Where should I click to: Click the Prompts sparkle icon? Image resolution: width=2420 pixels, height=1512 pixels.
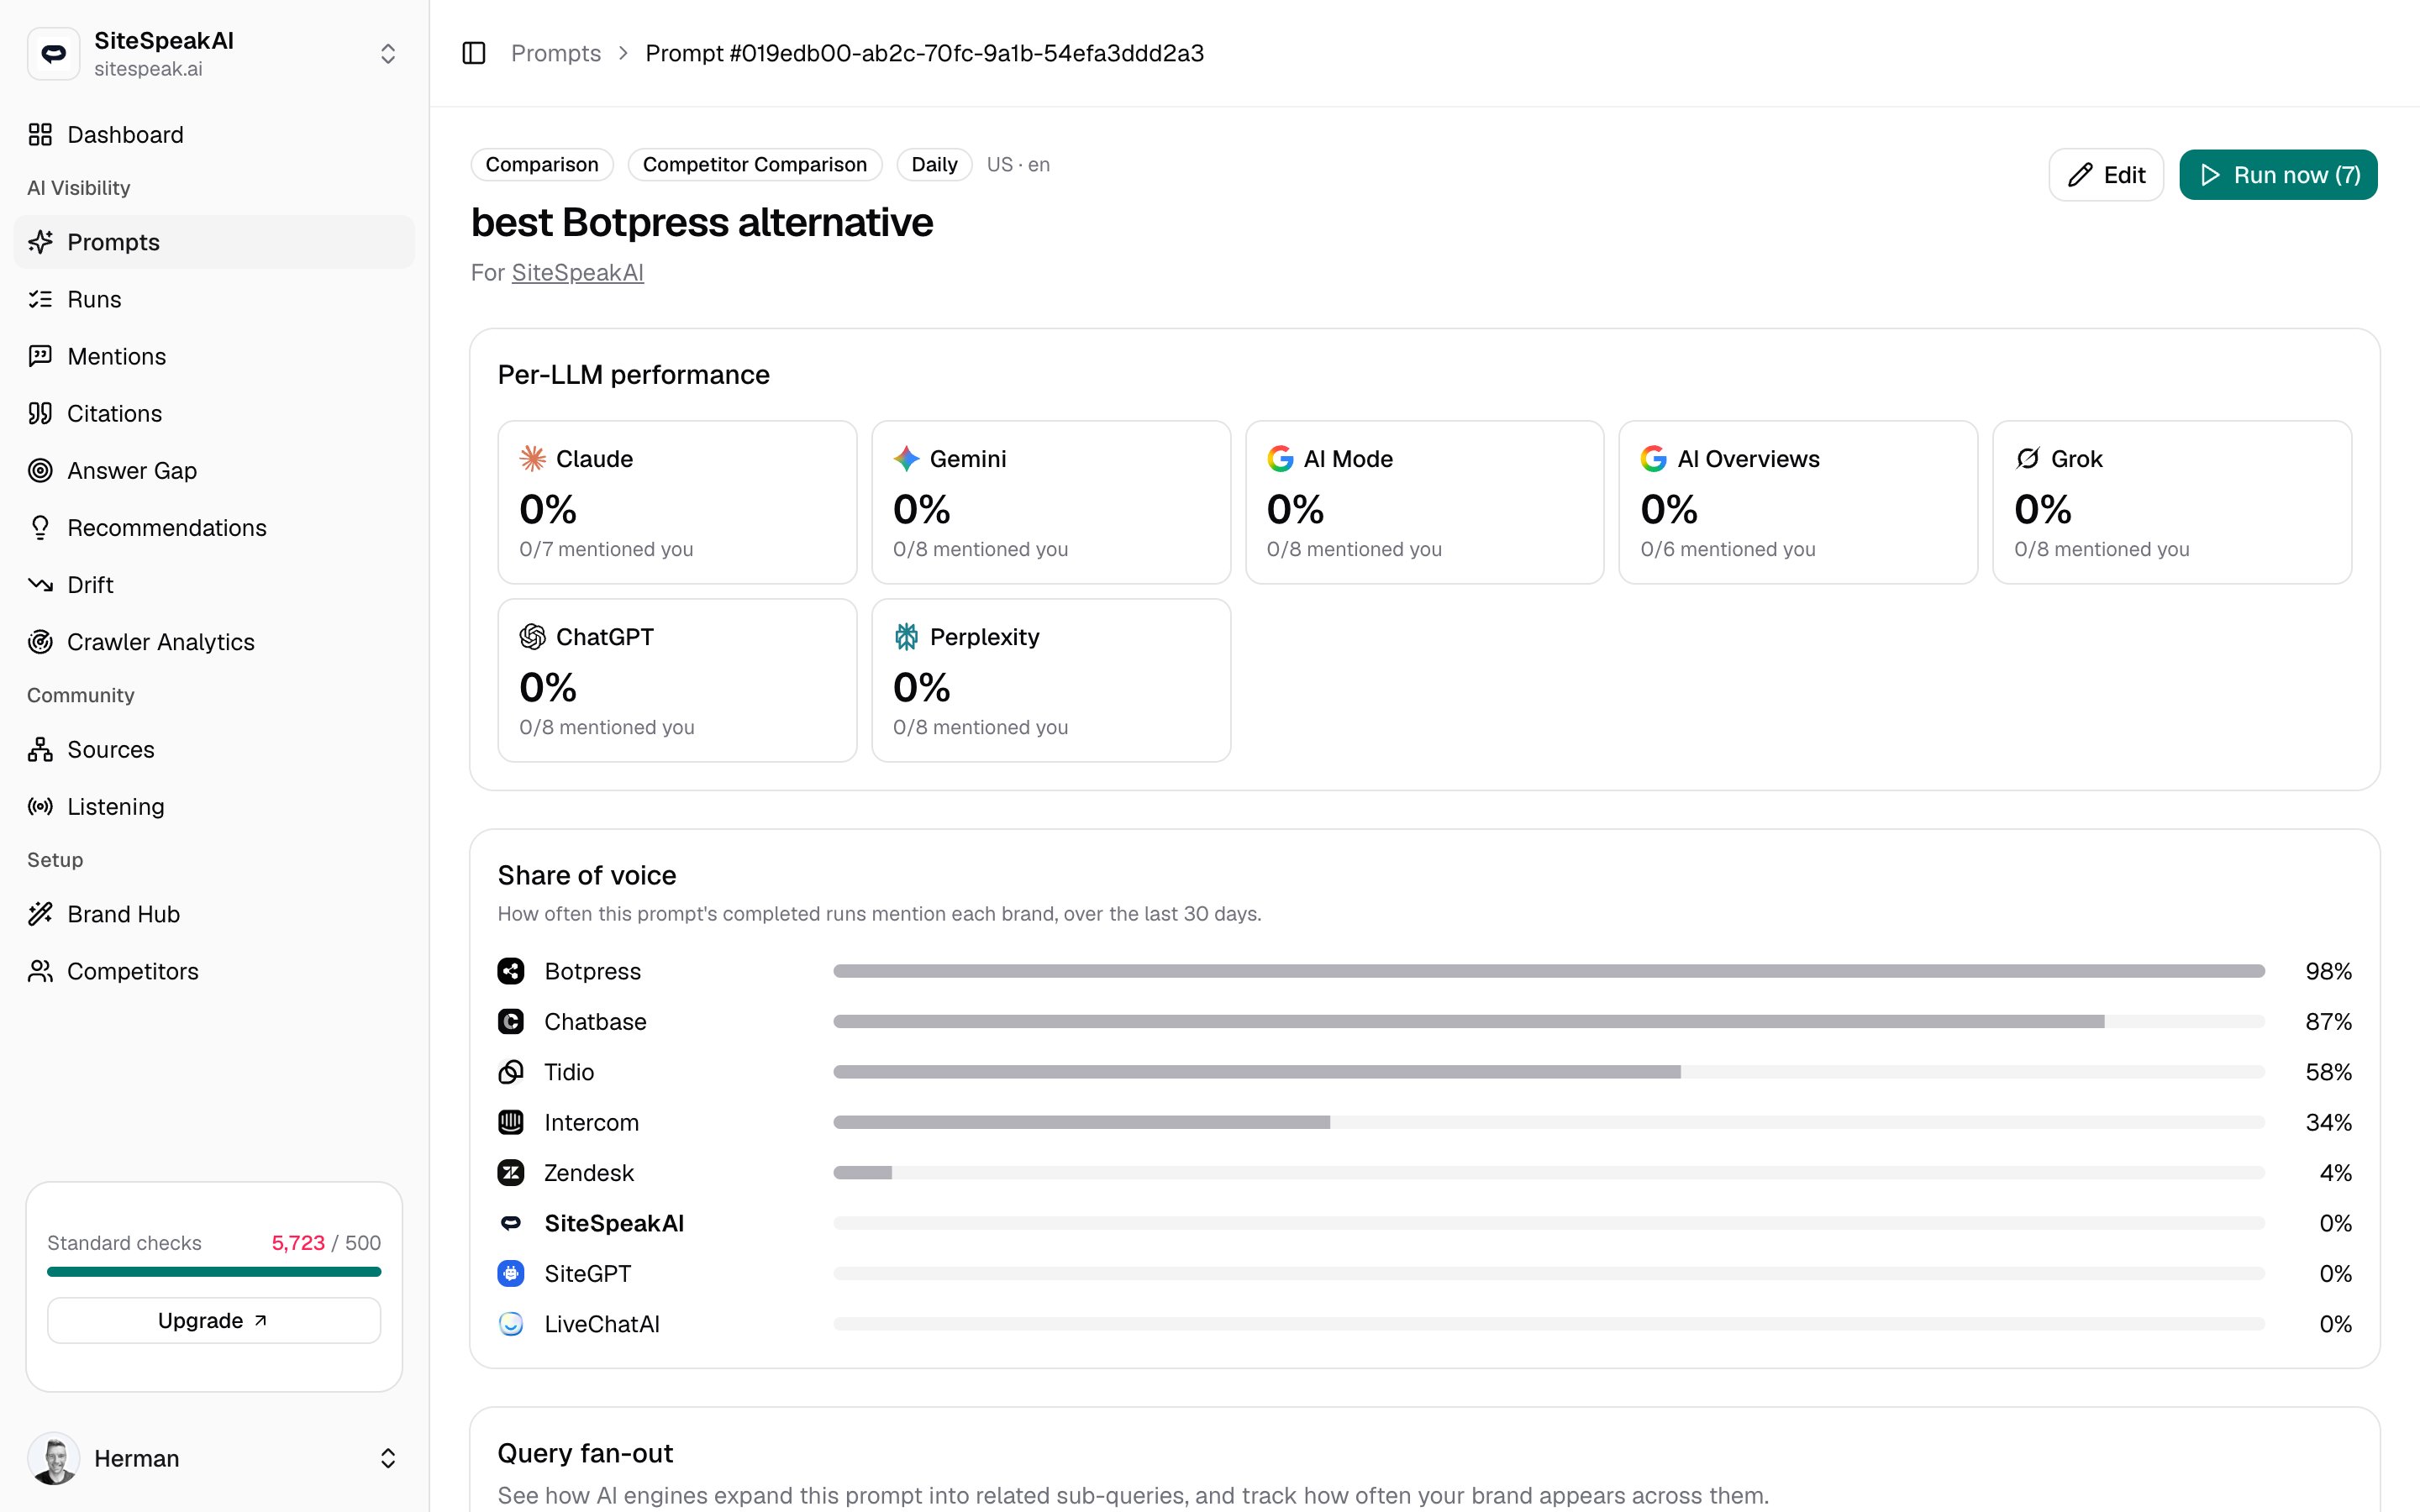[x=40, y=242]
